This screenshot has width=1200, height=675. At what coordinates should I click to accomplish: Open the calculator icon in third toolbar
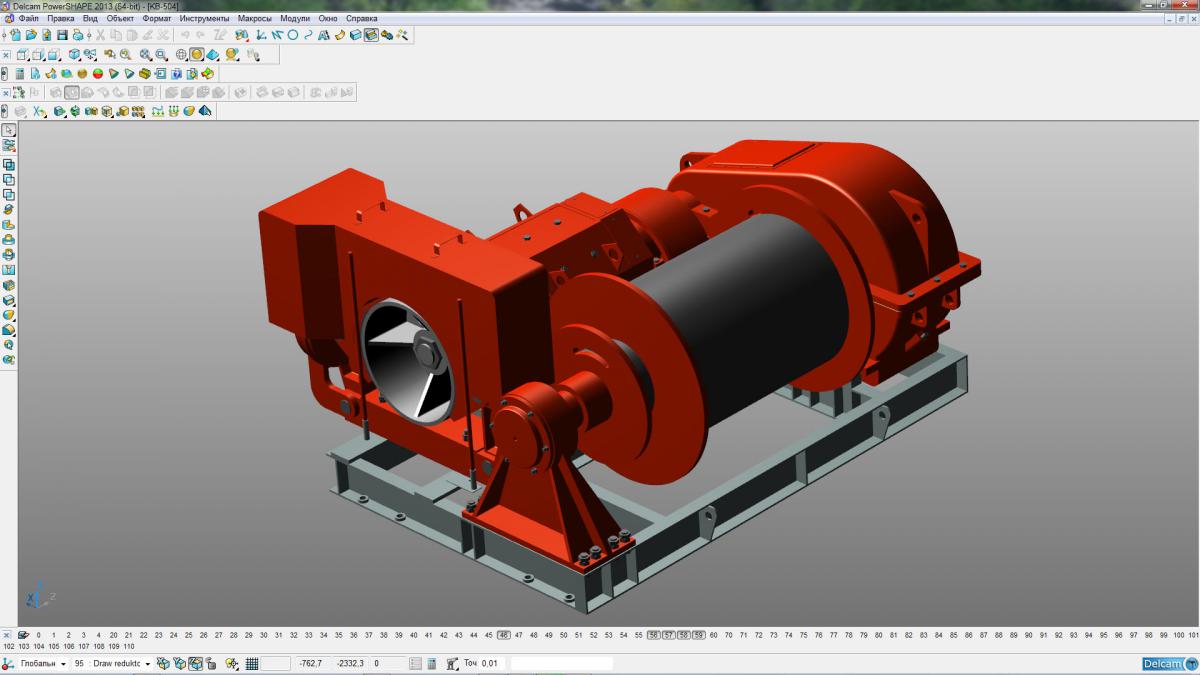pos(20,73)
